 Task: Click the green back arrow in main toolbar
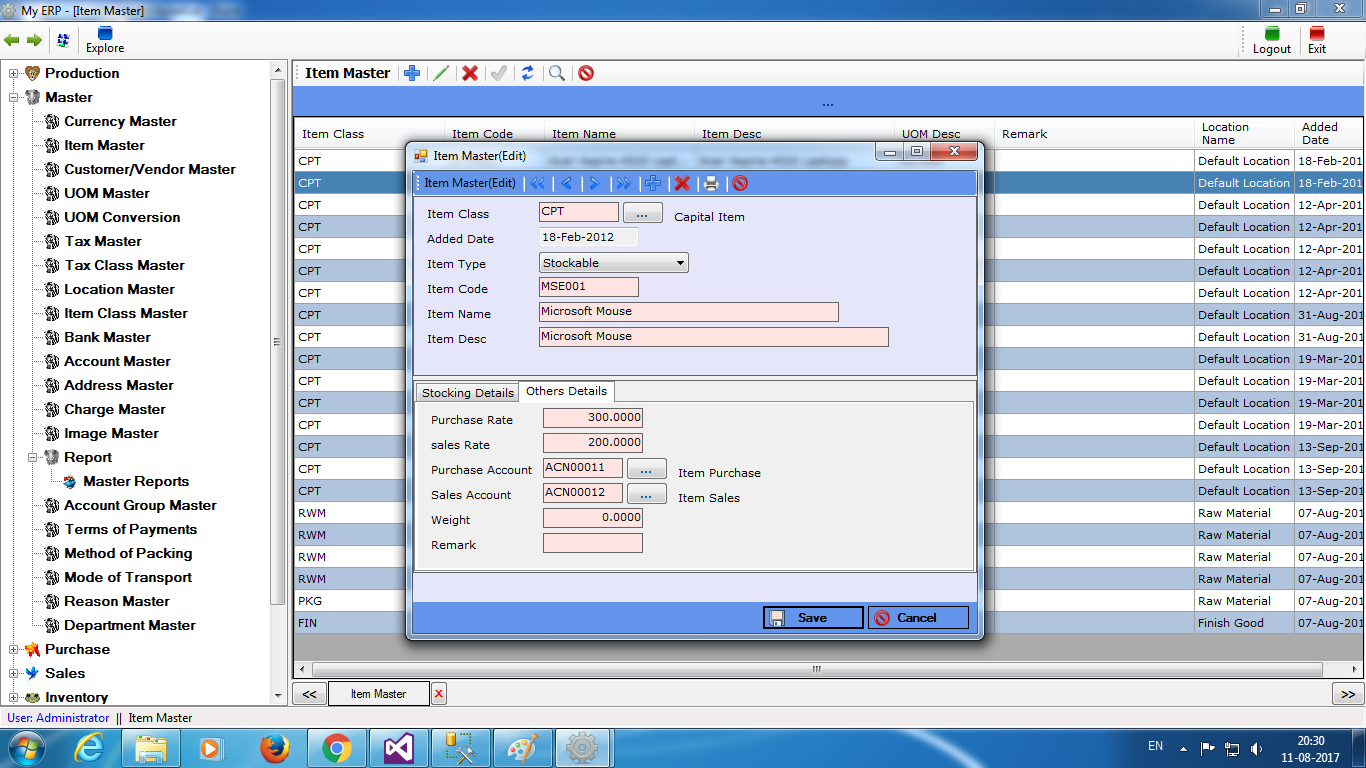pos(12,40)
